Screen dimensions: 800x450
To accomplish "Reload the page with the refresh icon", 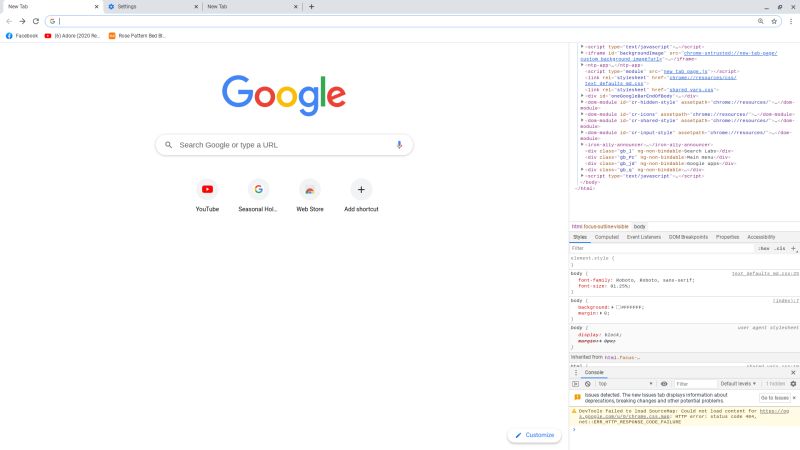I will click(x=36, y=21).
